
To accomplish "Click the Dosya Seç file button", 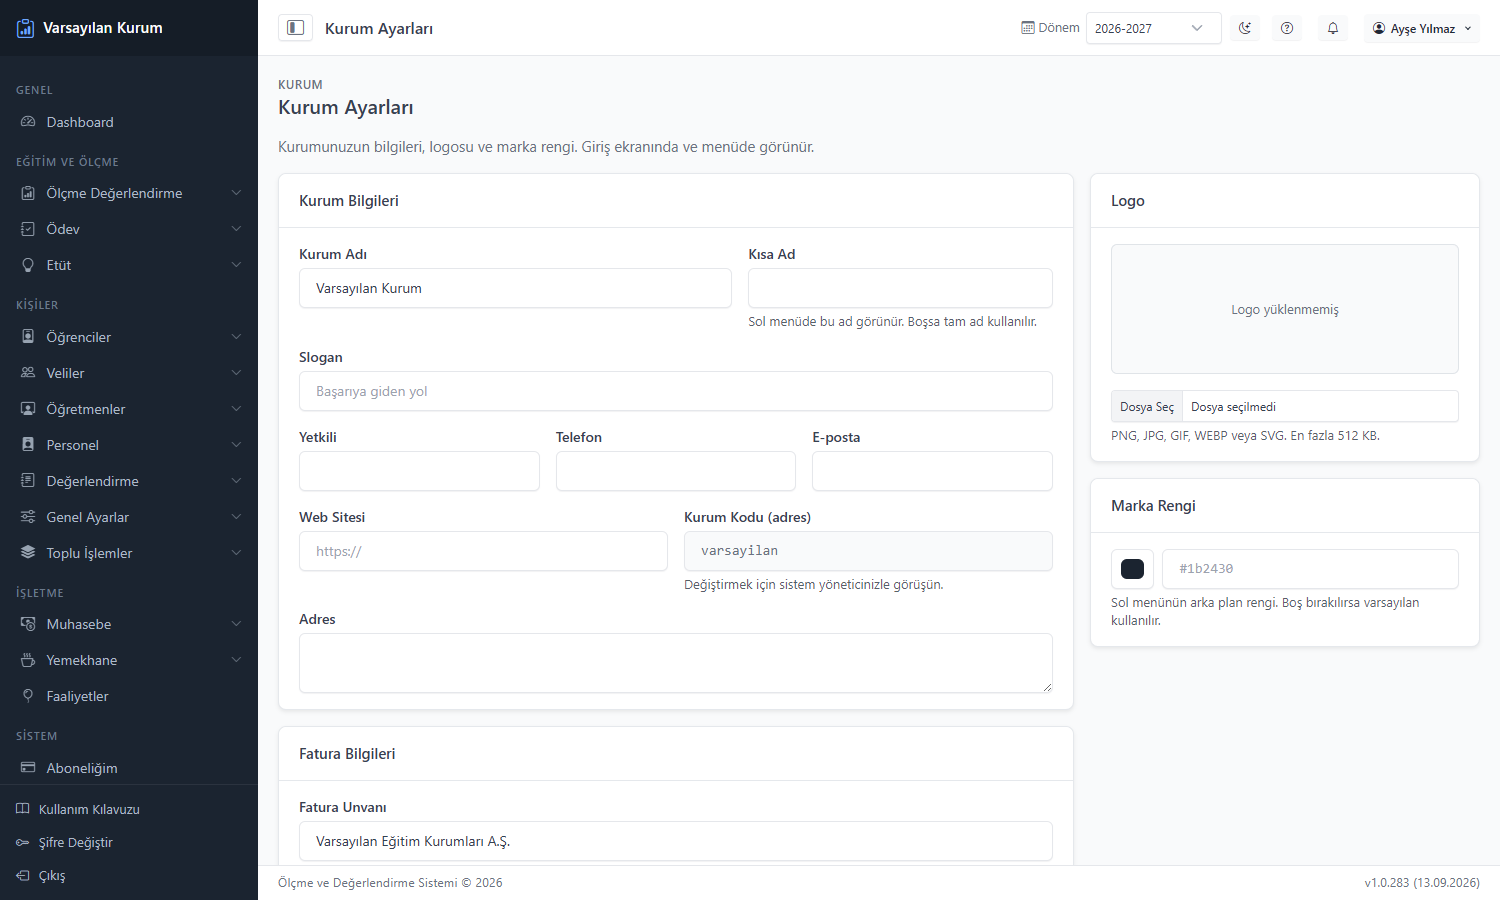I will point(1147,407).
